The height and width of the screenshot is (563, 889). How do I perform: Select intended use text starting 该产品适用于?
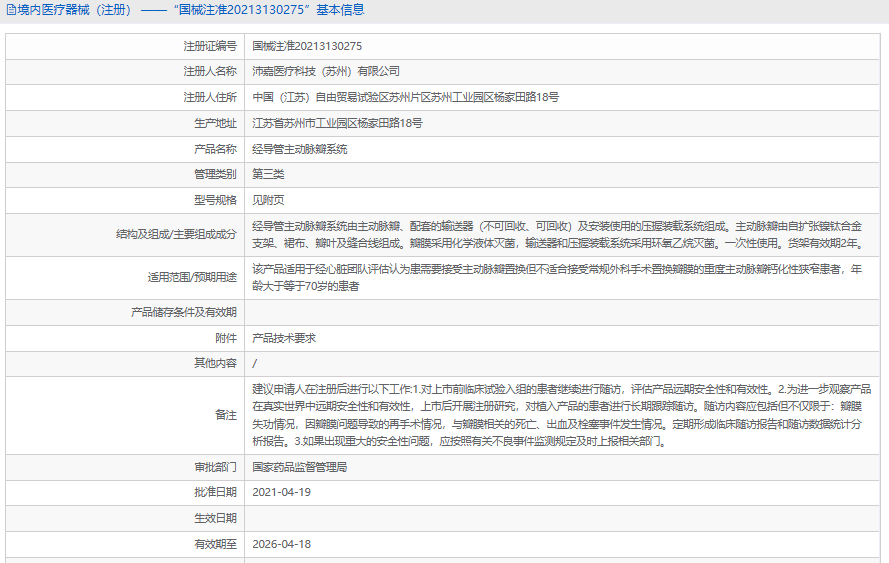click(557, 278)
